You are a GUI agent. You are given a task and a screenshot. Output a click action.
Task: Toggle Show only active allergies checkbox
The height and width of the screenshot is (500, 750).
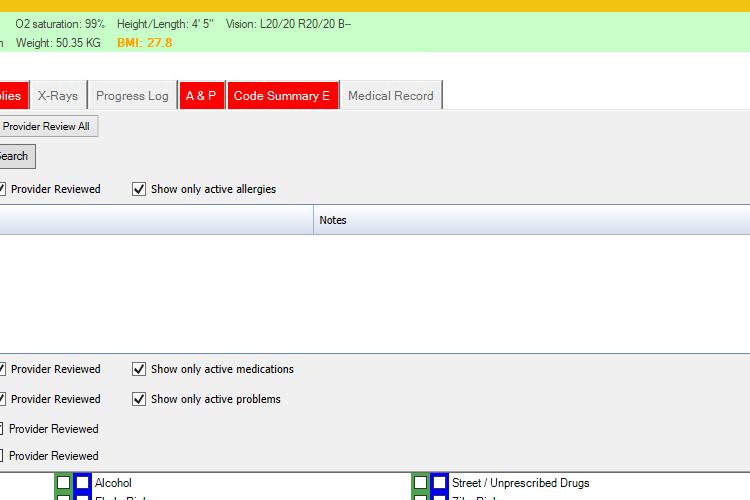pos(139,189)
